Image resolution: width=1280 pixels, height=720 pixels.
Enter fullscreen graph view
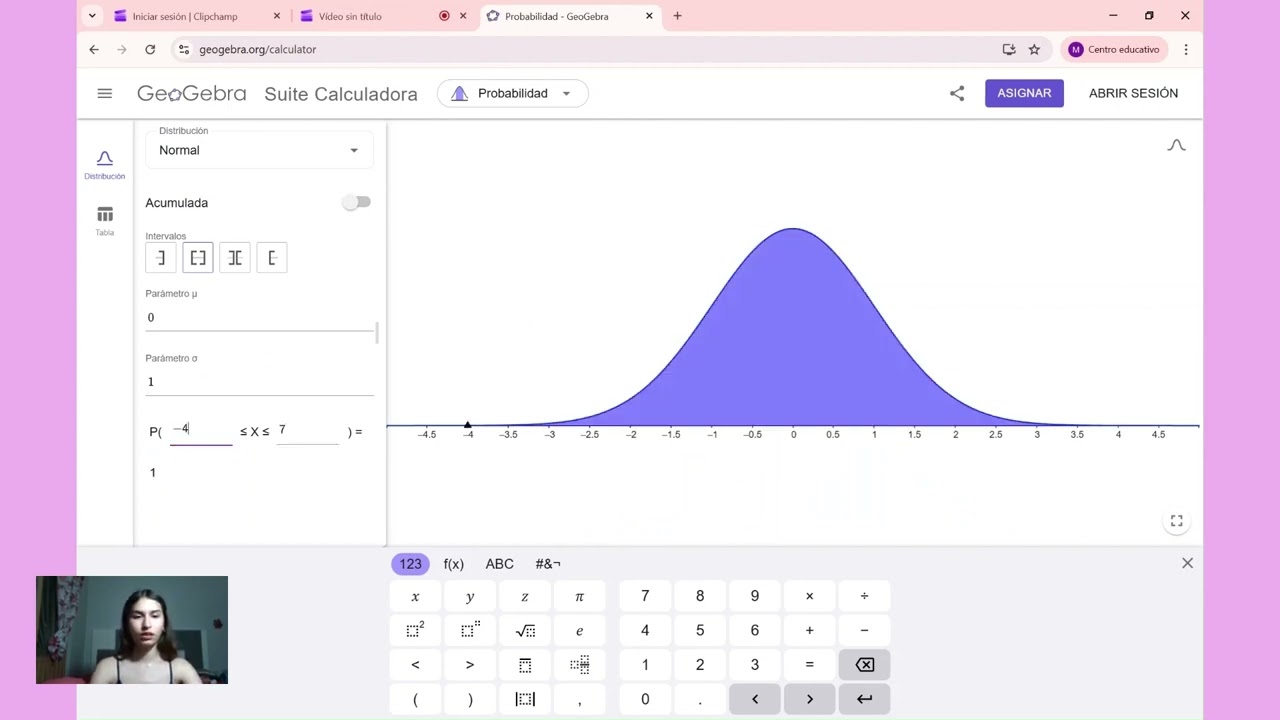[x=1177, y=521]
